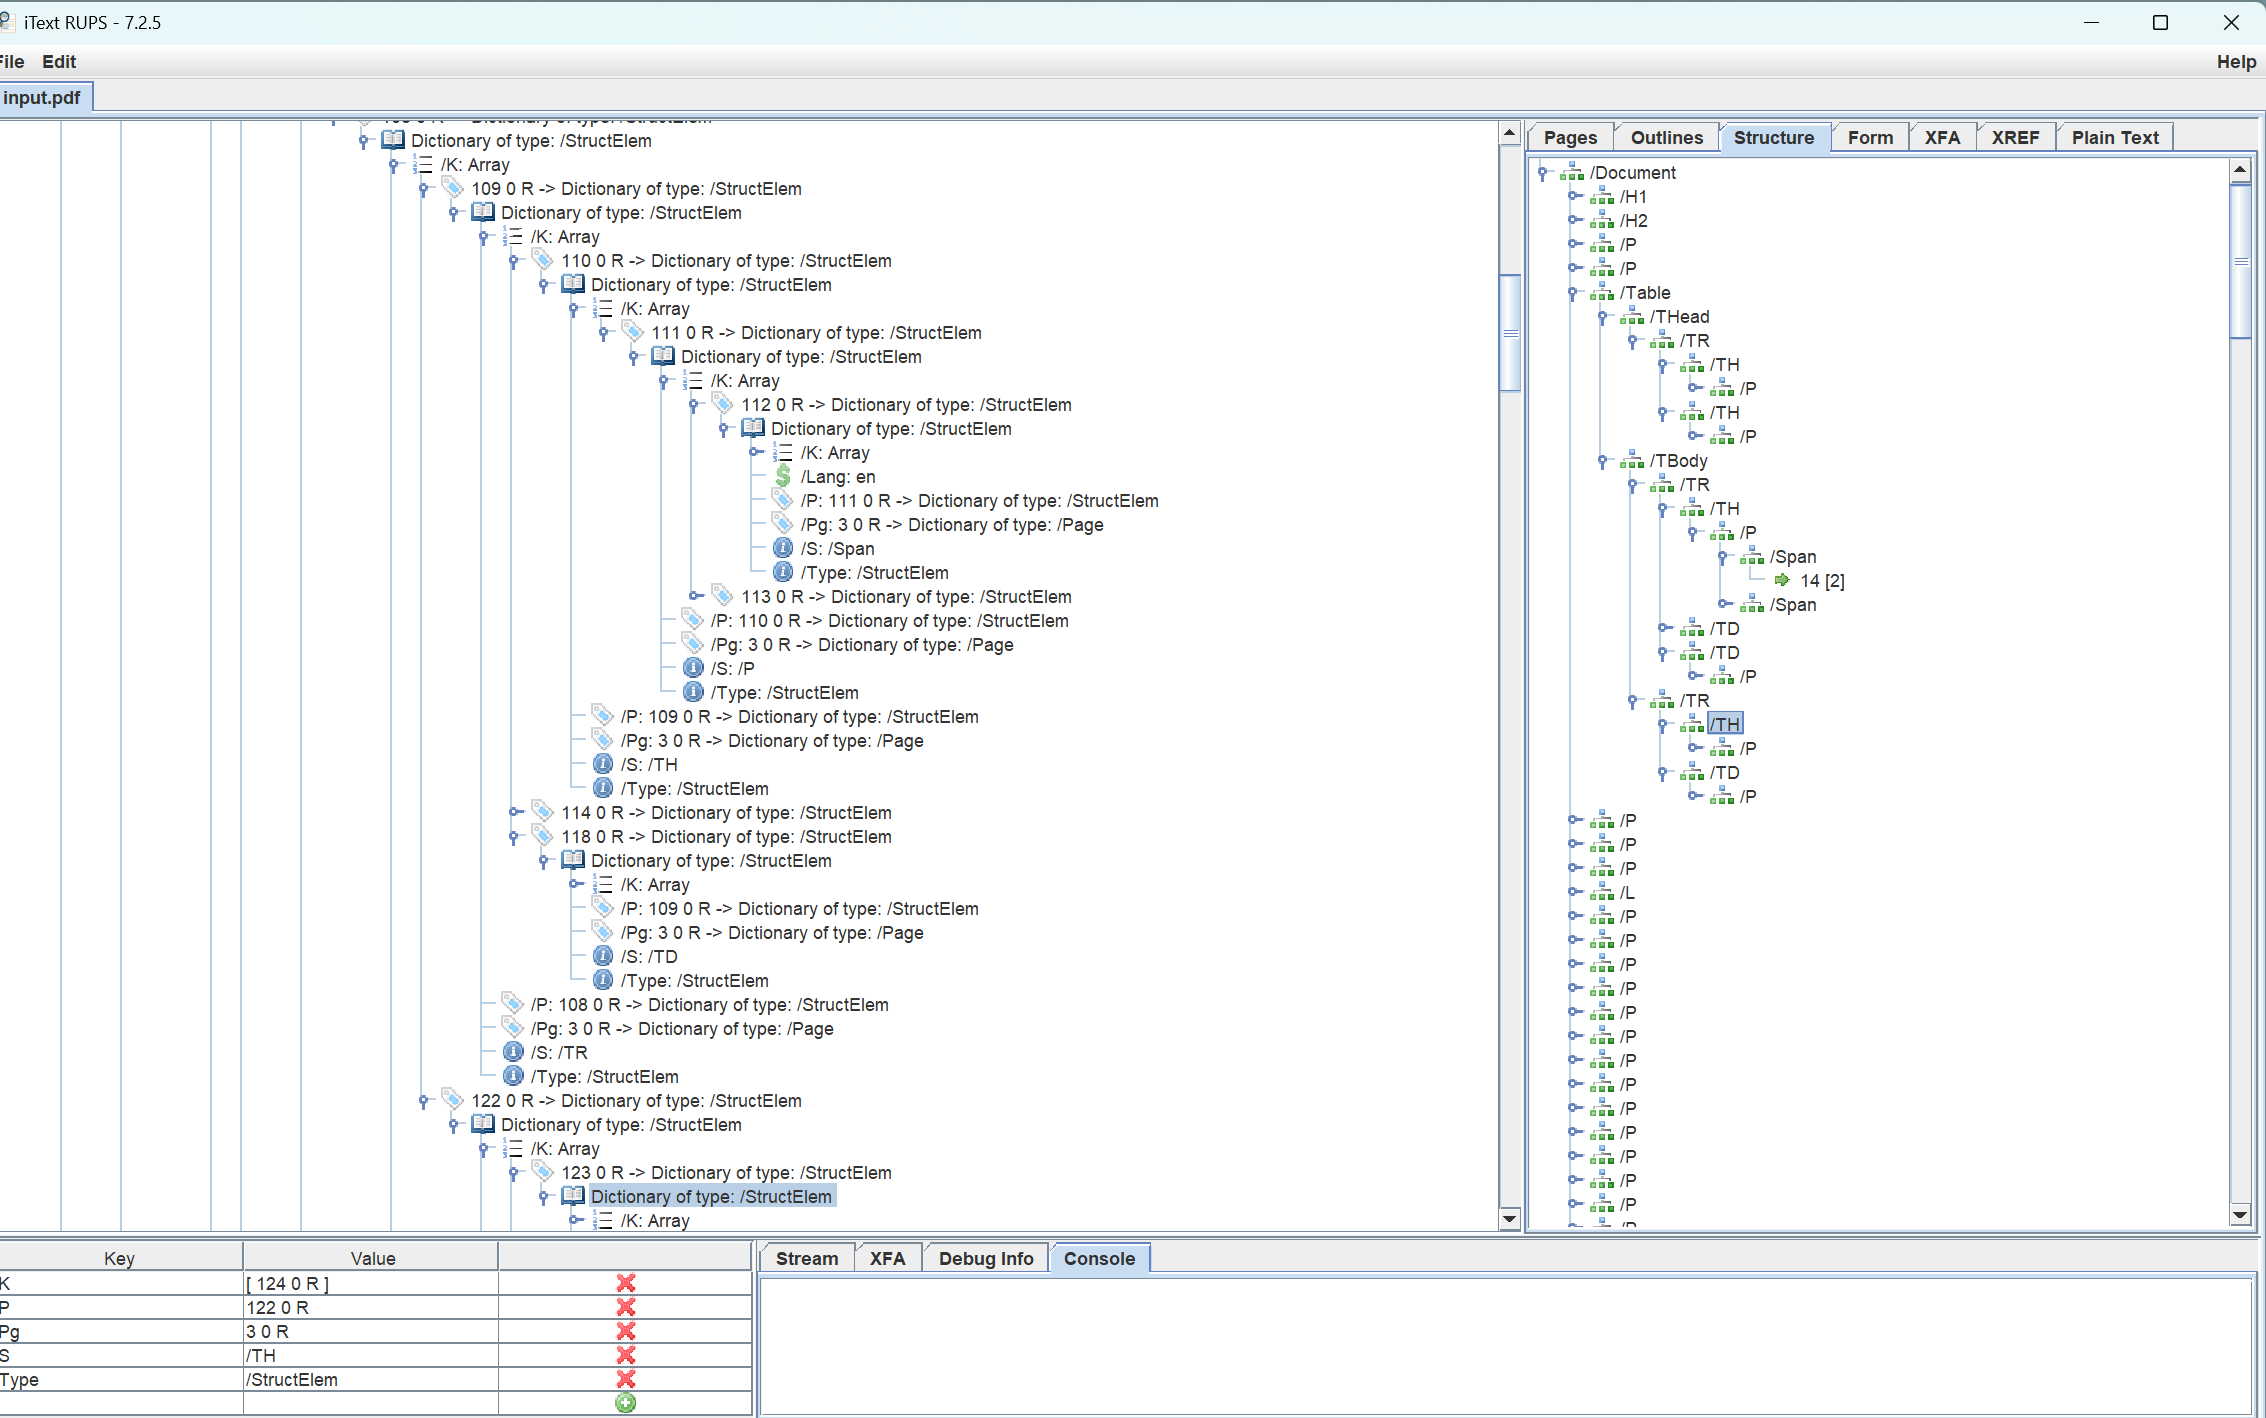This screenshot has width=2266, height=1418.
Task: Click green arrow icon beside 14 [2]
Action: (x=1782, y=581)
